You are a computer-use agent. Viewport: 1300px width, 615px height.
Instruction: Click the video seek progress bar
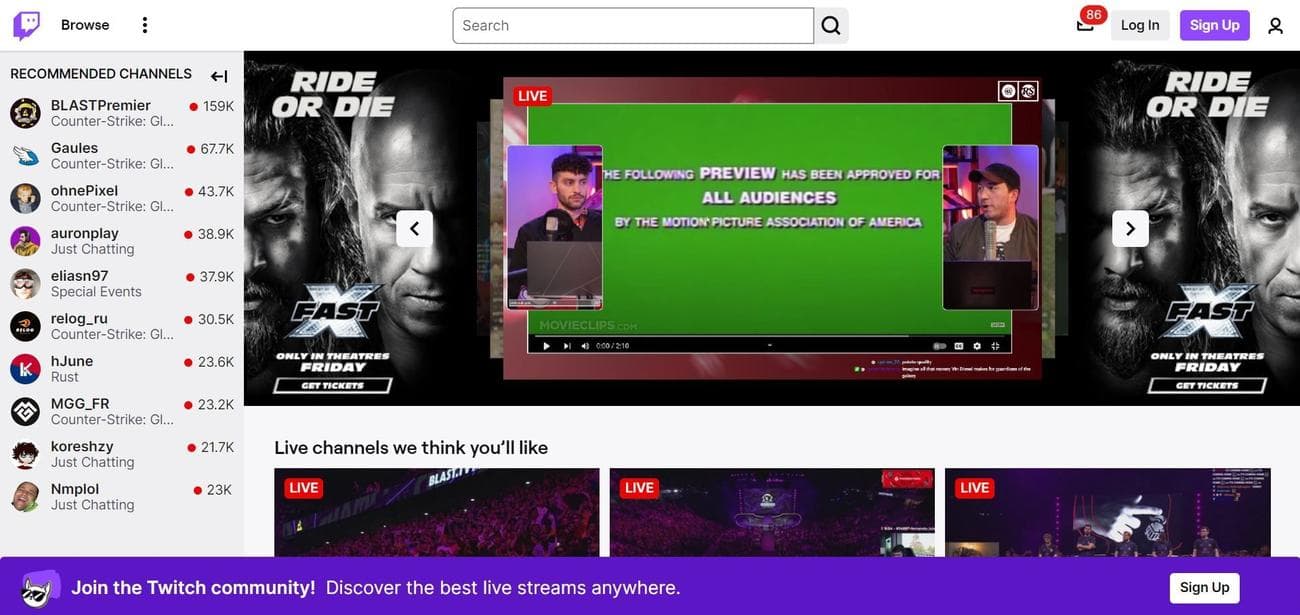770,336
